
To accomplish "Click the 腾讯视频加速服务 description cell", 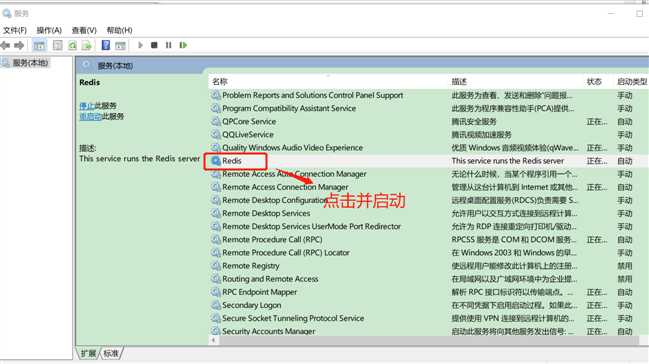I will point(481,135).
